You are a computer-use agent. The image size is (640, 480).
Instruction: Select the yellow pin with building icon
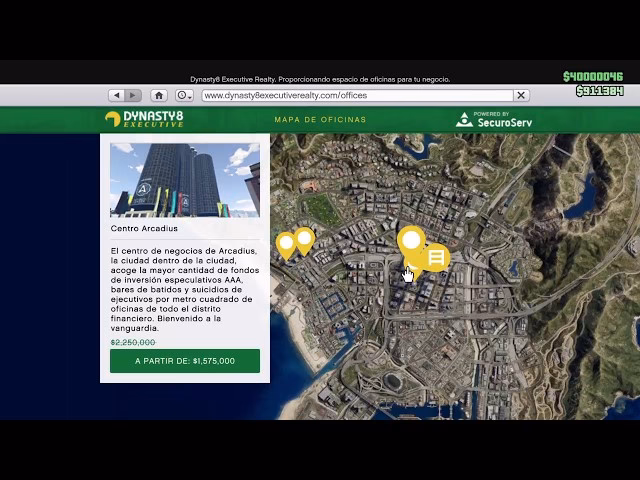pyautogui.click(x=436, y=258)
